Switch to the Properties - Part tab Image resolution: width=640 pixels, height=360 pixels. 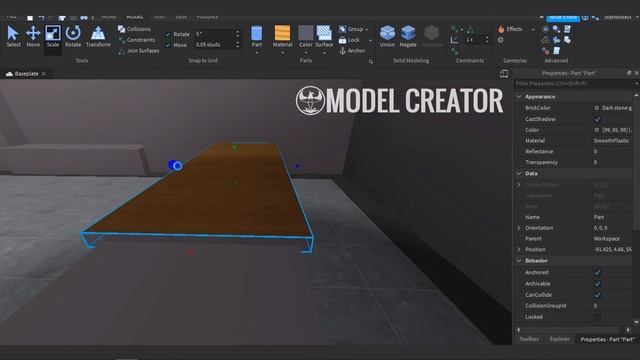coord(607,339)
